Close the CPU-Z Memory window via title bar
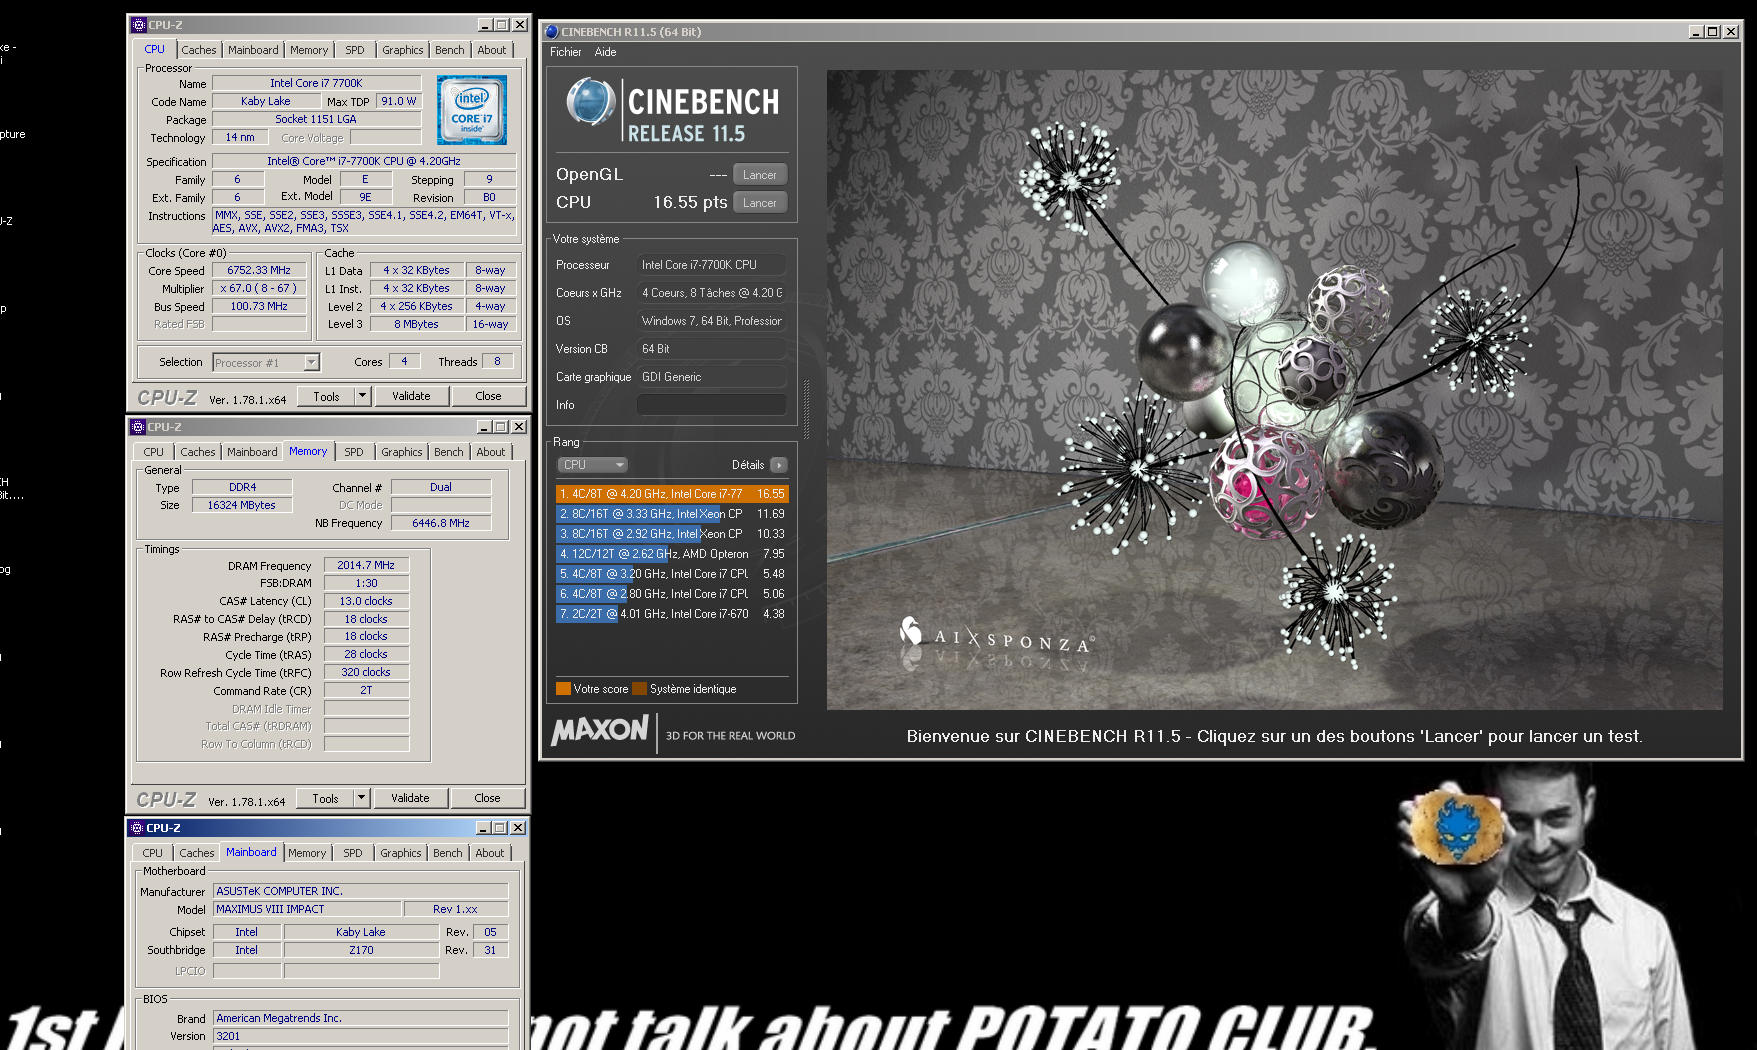1757x1050 pixels. click(x=518, y=427)
